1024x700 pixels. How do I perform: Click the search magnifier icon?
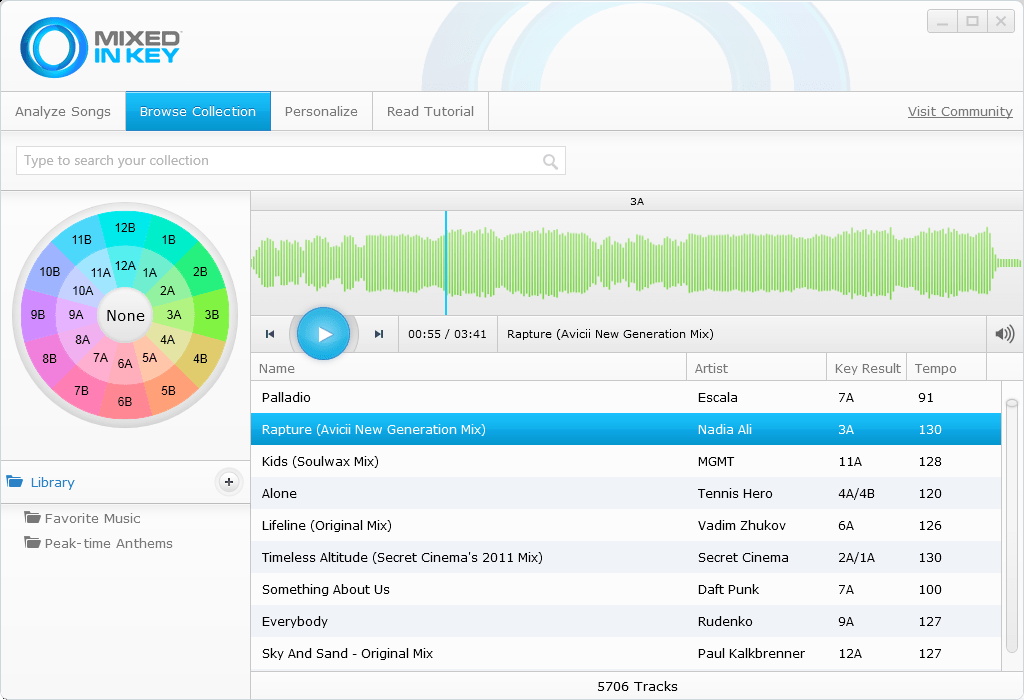click(550, 161)
